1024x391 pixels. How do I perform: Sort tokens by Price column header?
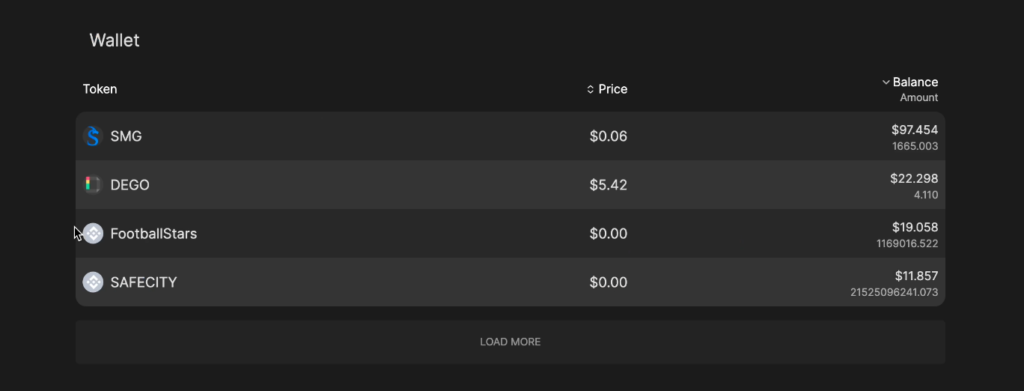point(613,89)
